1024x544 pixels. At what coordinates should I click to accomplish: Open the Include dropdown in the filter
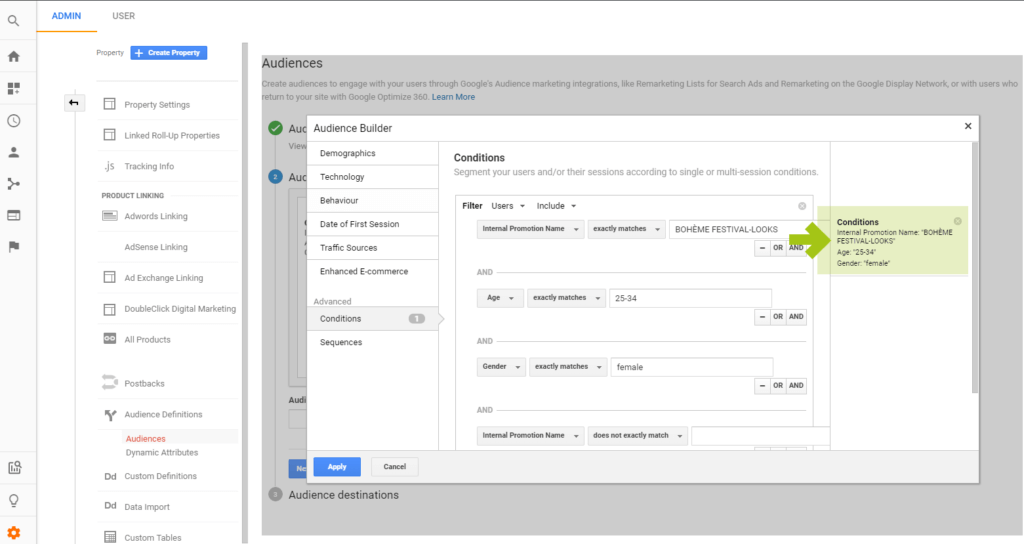pos(556,206)
